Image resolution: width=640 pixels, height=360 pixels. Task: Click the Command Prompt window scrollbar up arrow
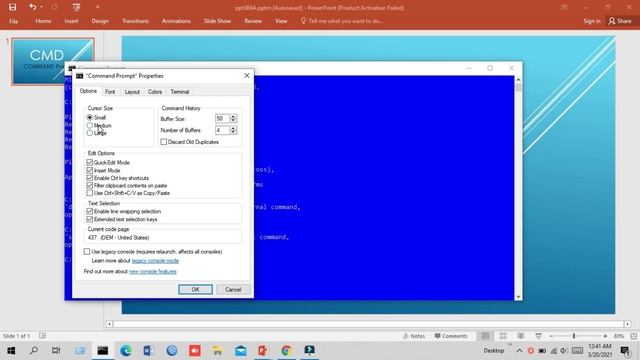pos(518,80)
